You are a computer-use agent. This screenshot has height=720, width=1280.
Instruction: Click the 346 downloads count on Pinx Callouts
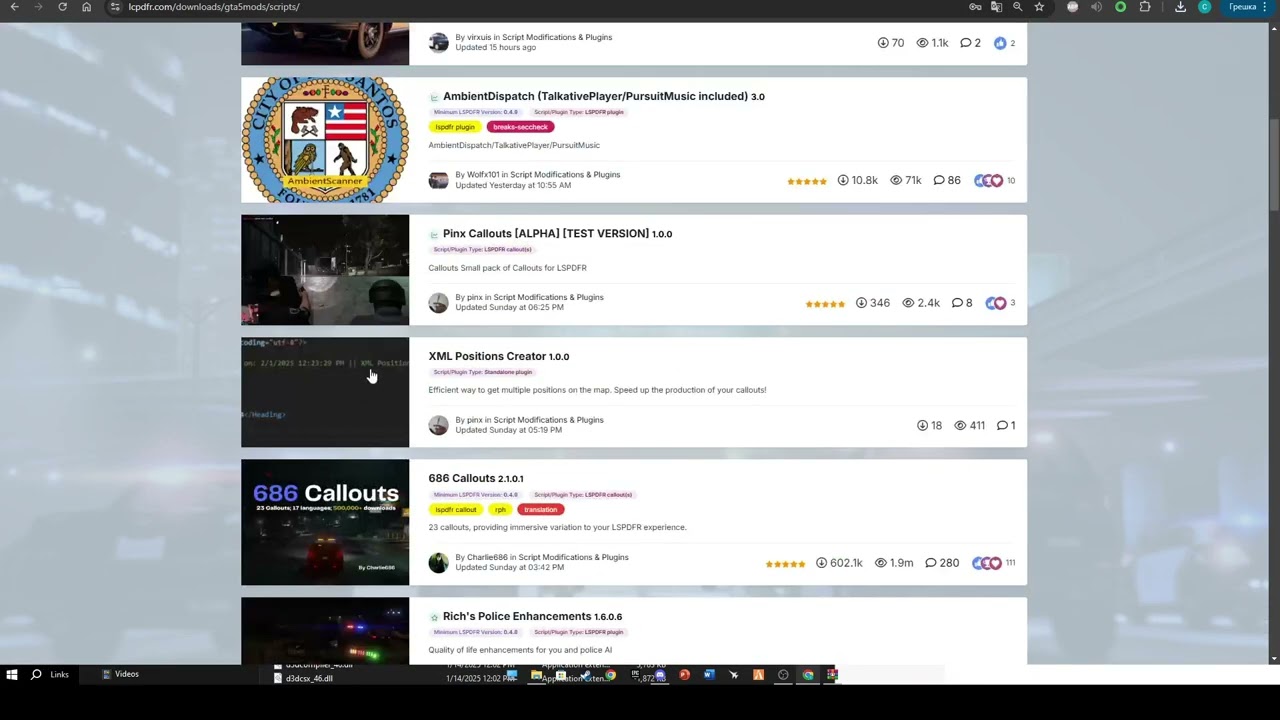pyautogui.click(x=872, y=303)
